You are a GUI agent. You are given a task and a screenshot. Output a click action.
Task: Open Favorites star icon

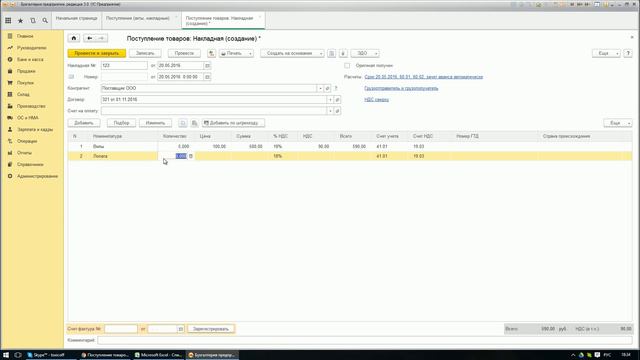pos(20,20)
